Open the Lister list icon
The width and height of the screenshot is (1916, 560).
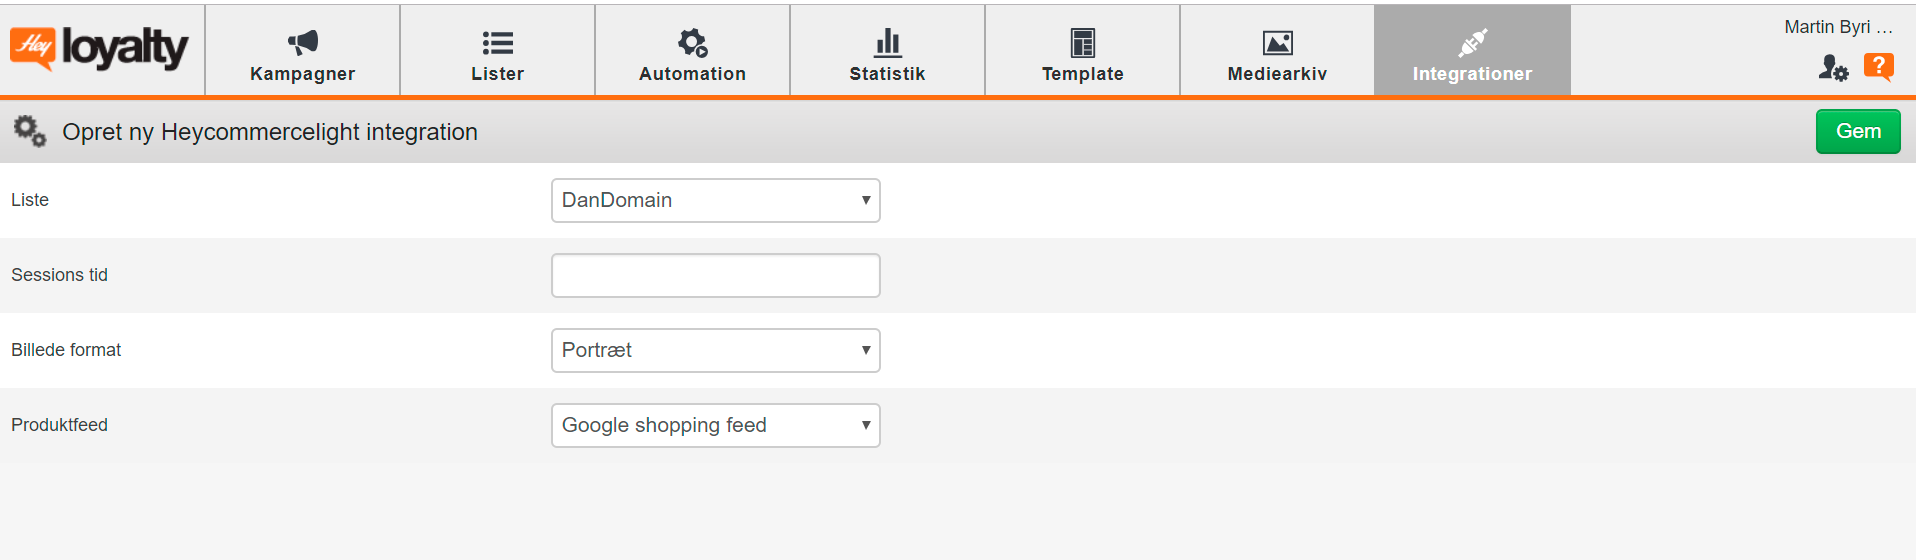click(x=497, y=42)
